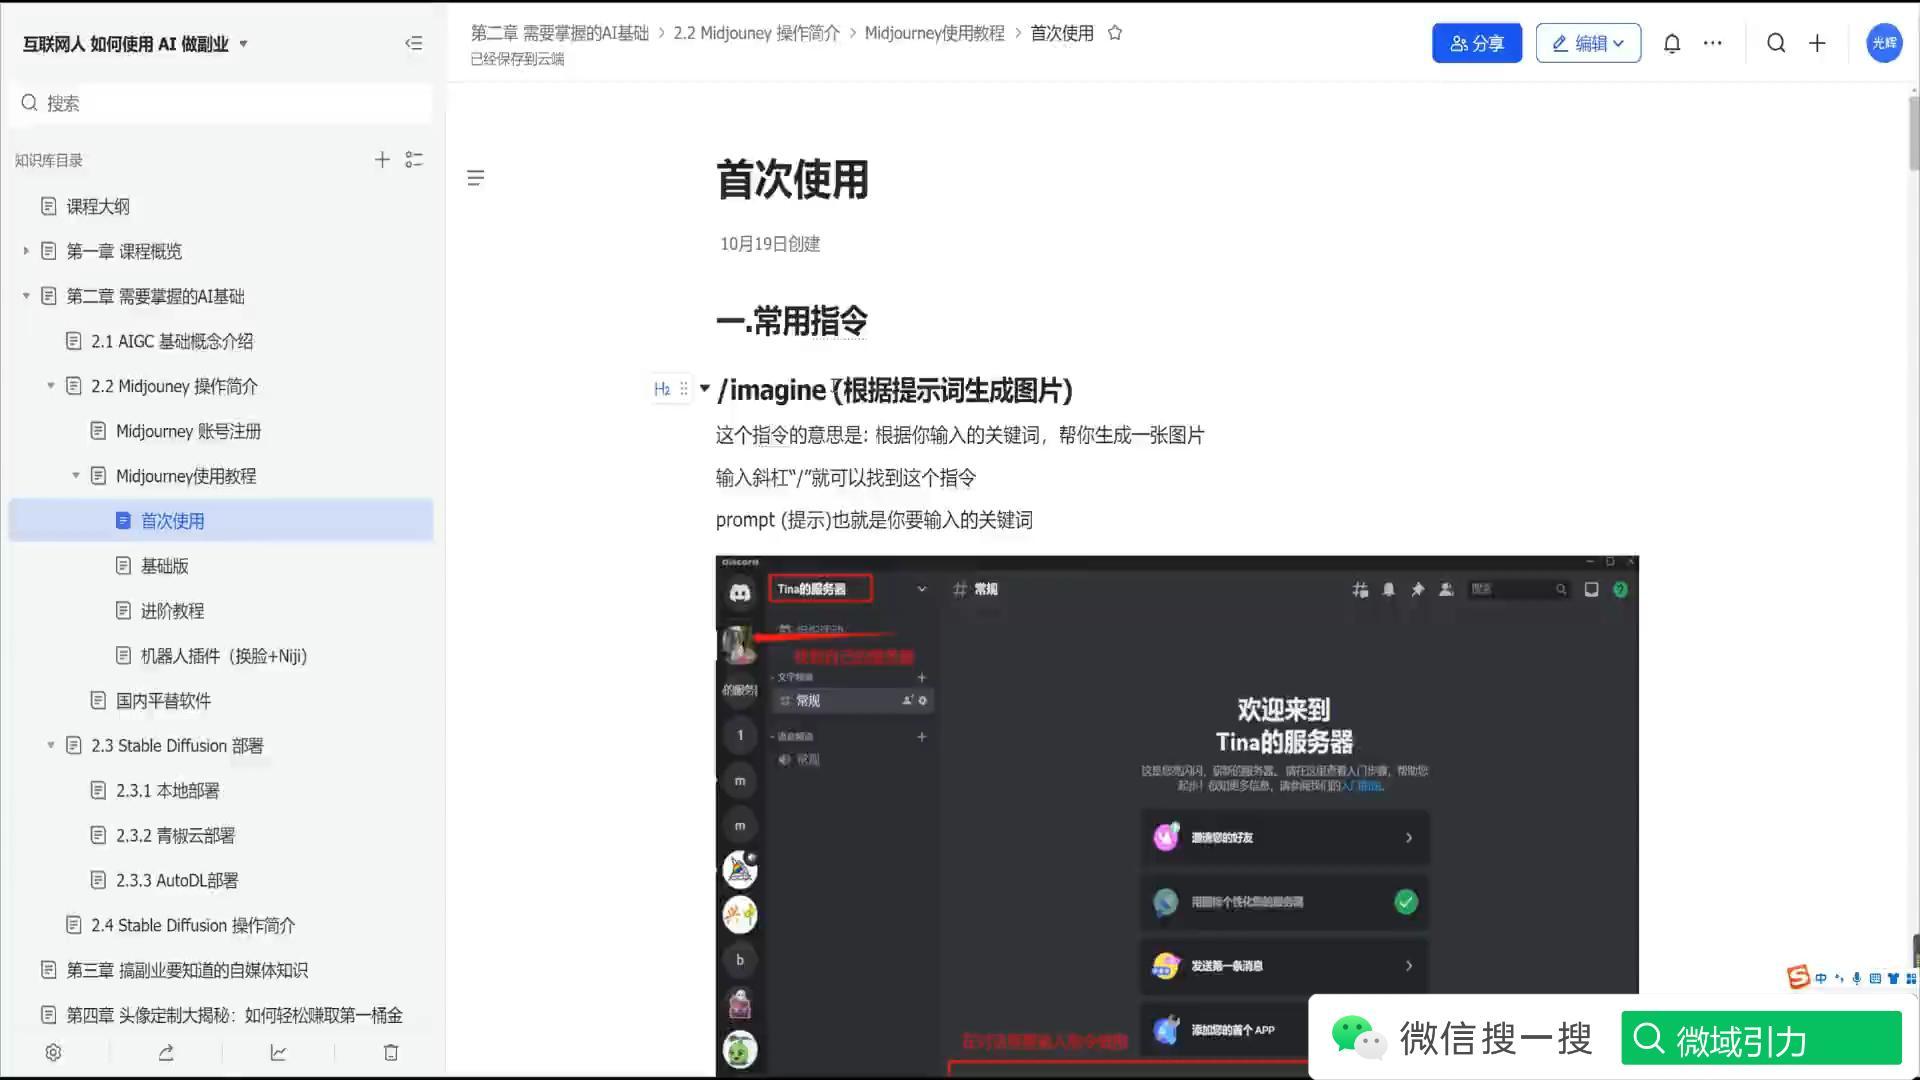Star this document as a favorite
1920x1080 pixels.
1115,33
